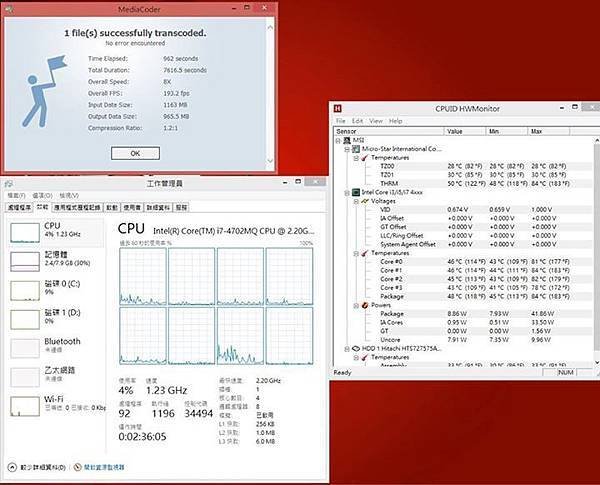Click thermometer icon of Micro-Star Temperatures node
Screen dimensions: 600x485
coord(365,158)
